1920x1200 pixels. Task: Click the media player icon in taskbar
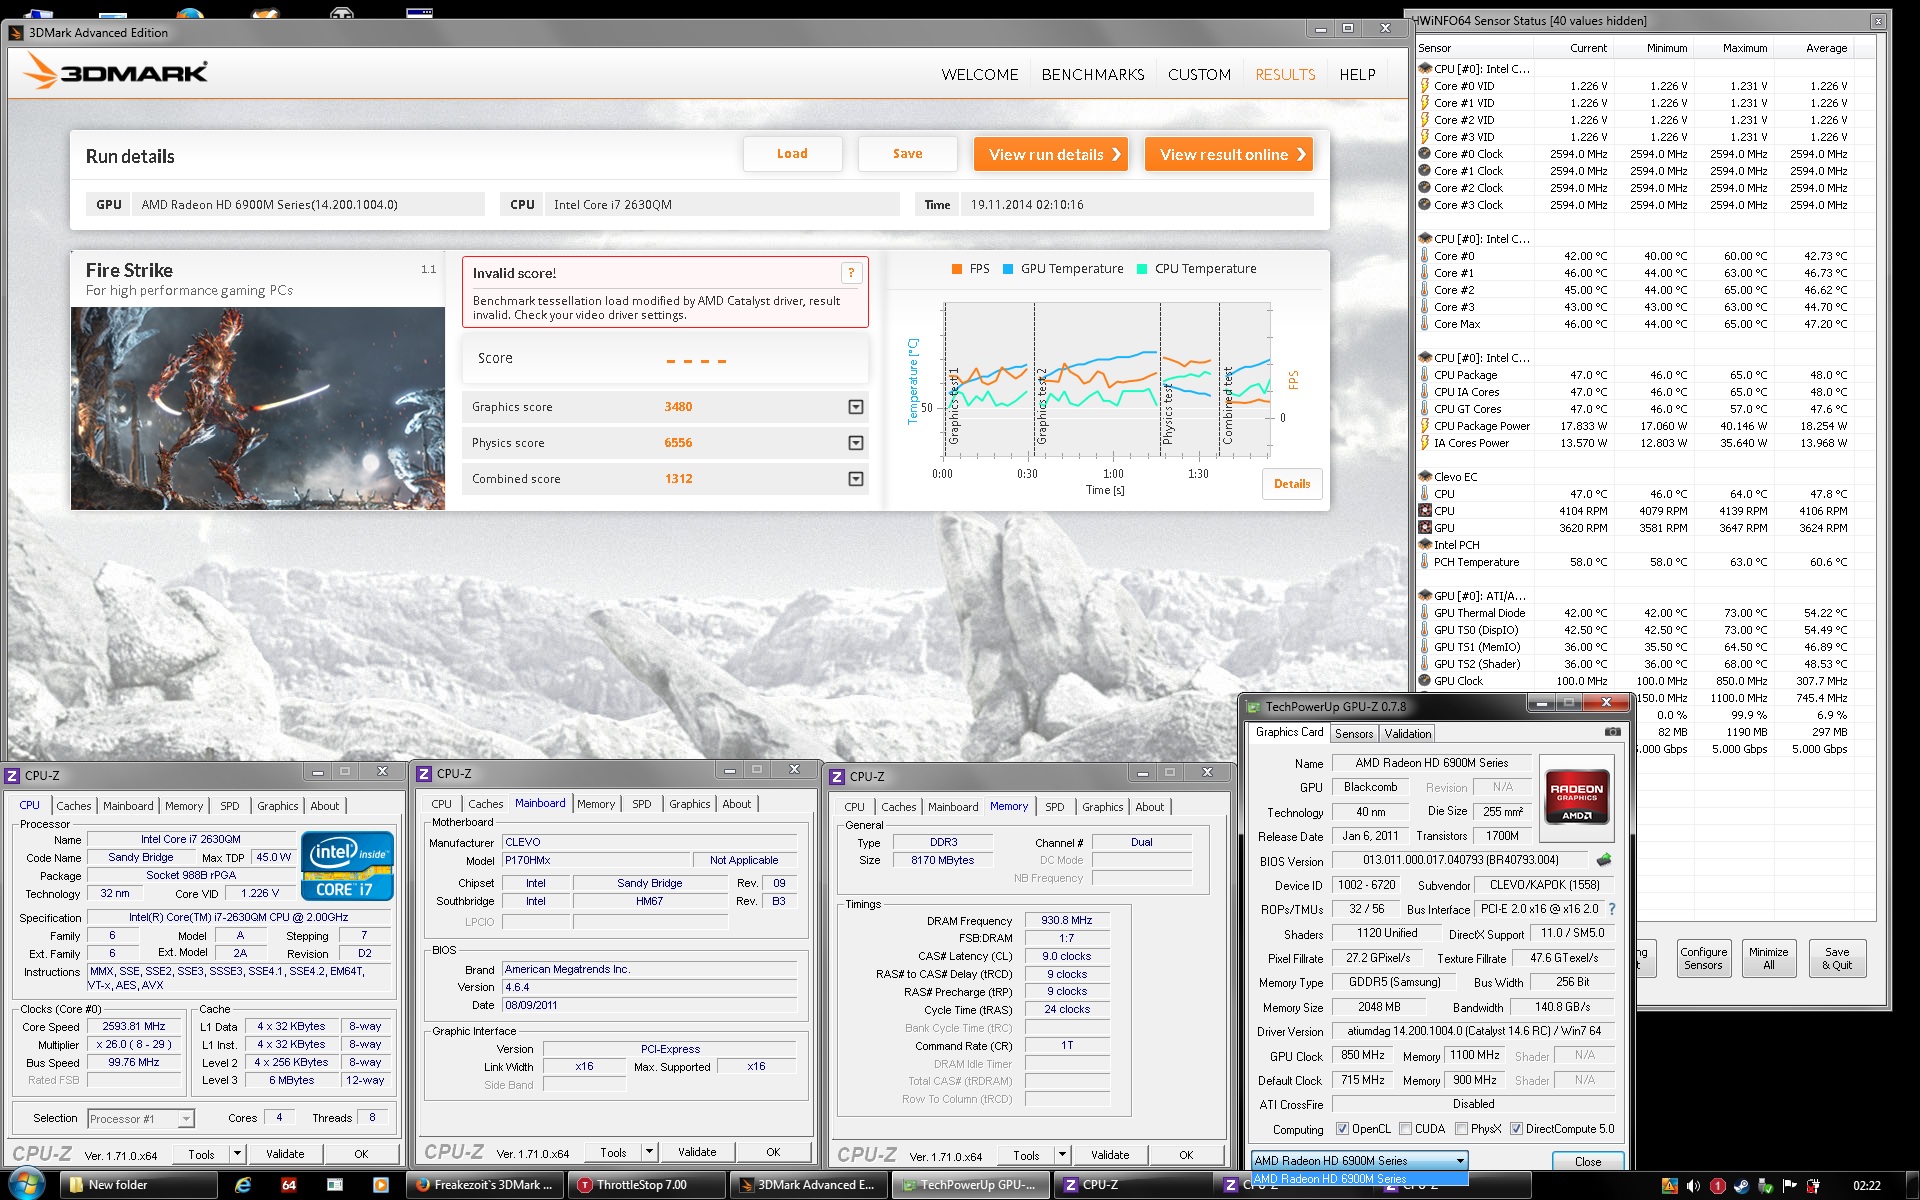coord(381,1185)
